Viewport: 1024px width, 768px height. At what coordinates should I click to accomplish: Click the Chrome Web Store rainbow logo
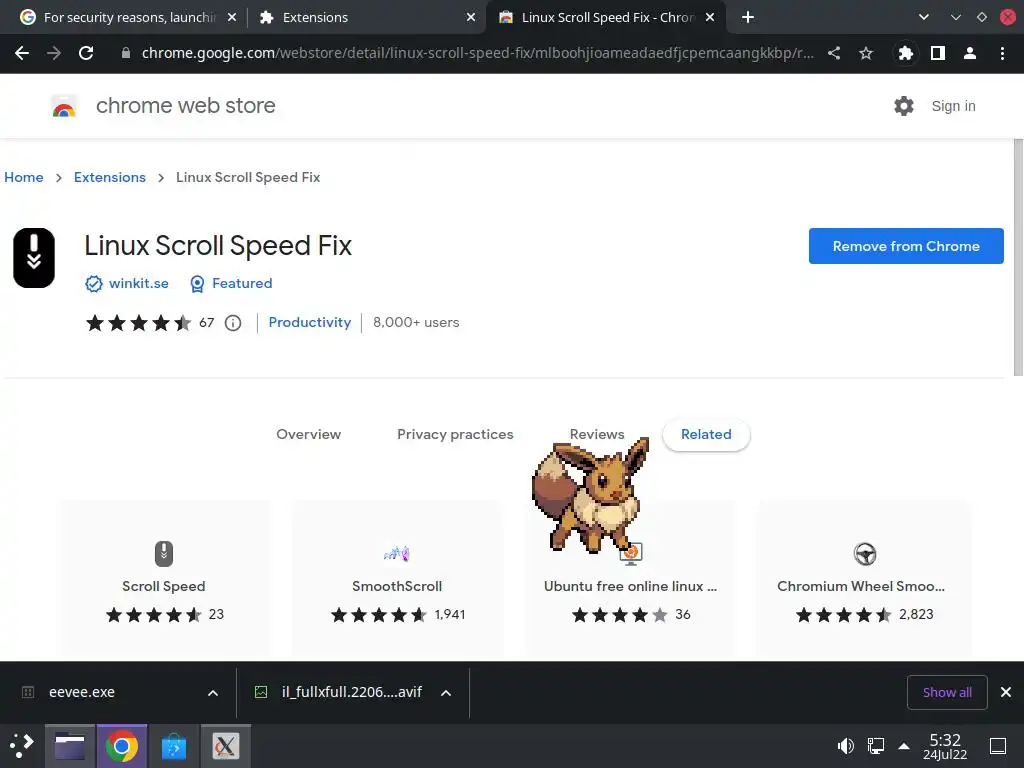coord(64,106)
